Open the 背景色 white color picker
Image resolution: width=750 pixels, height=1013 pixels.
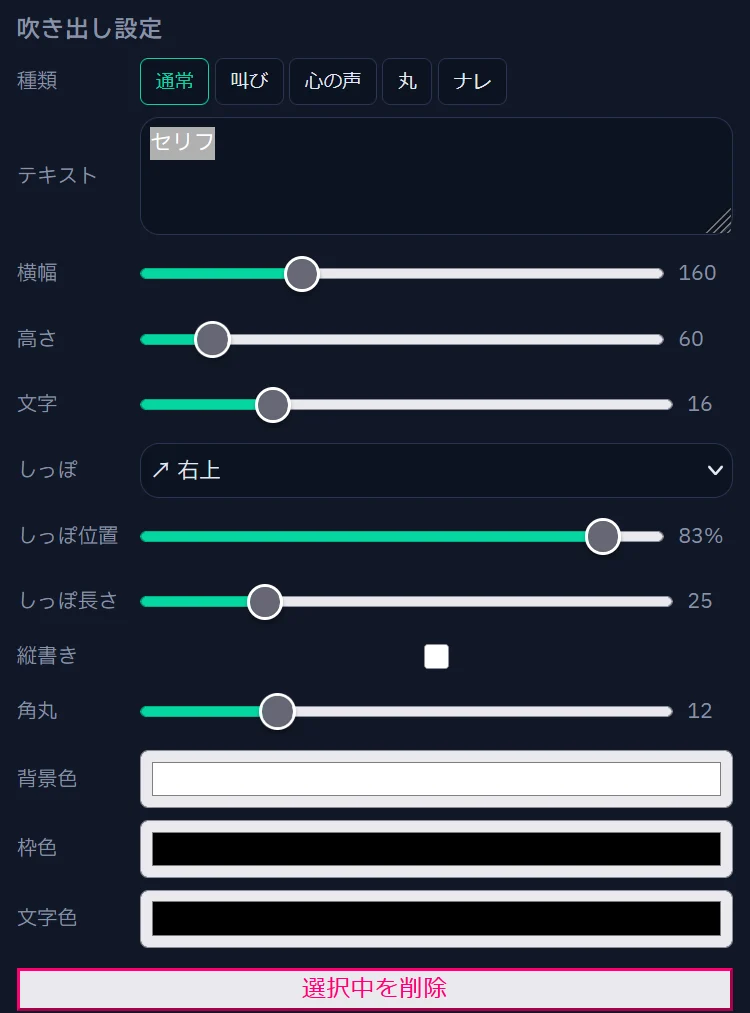tap(436, 779)
